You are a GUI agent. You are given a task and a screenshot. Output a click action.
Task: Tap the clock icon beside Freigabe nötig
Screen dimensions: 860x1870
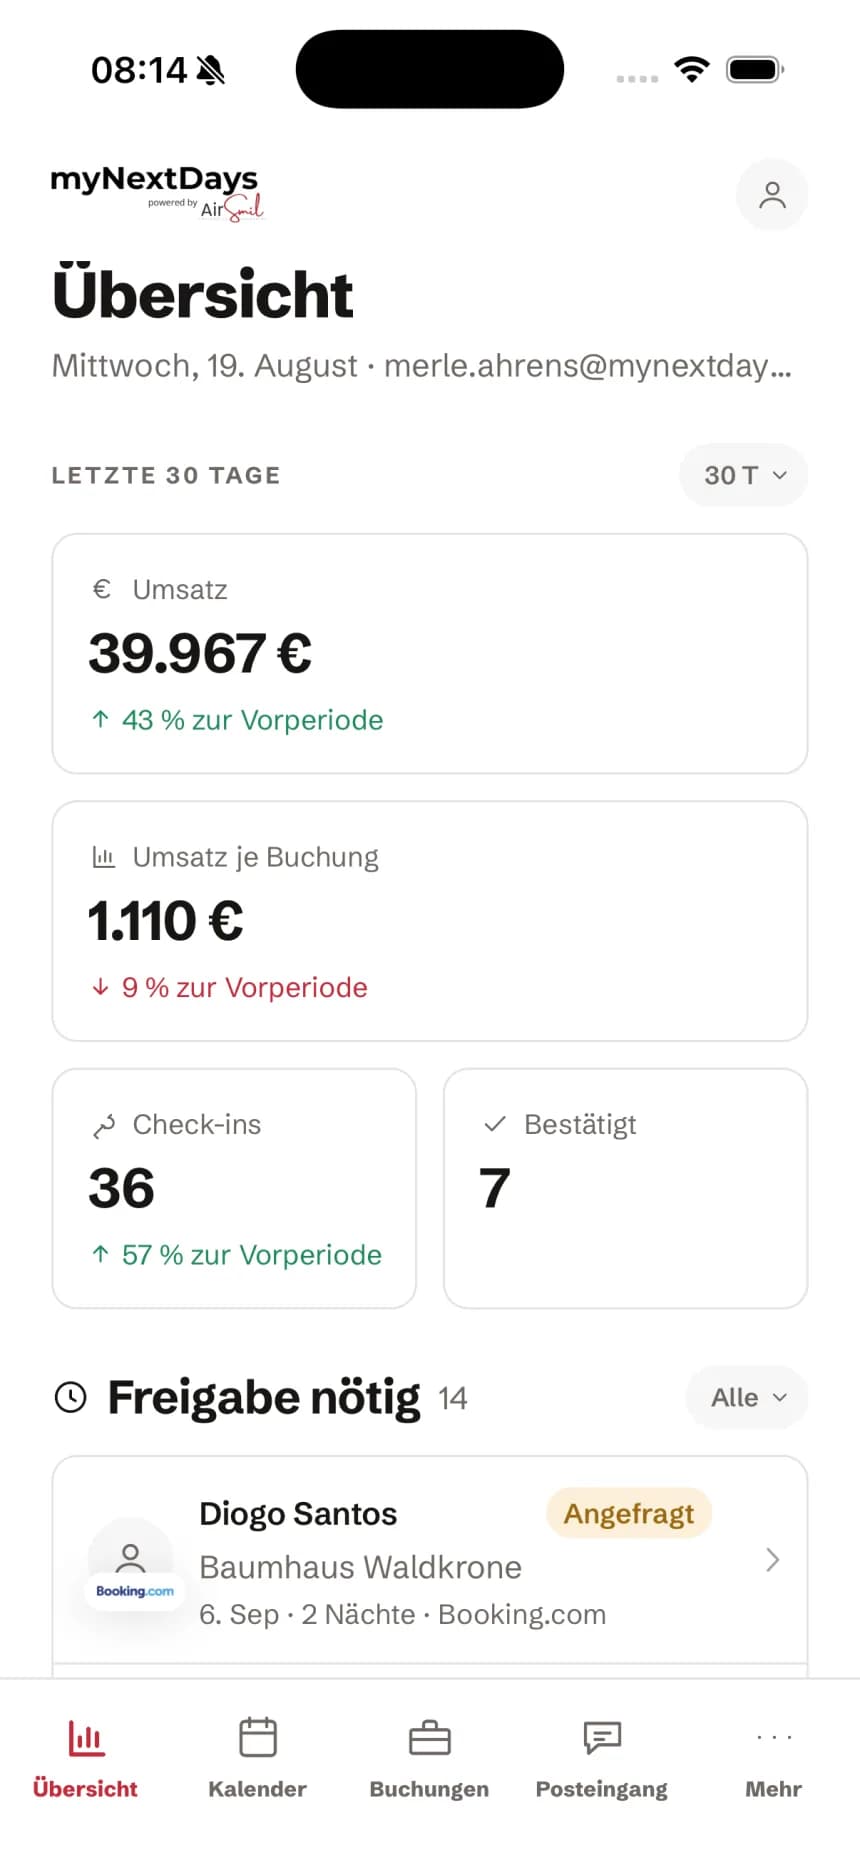[x=71, y=1397]
